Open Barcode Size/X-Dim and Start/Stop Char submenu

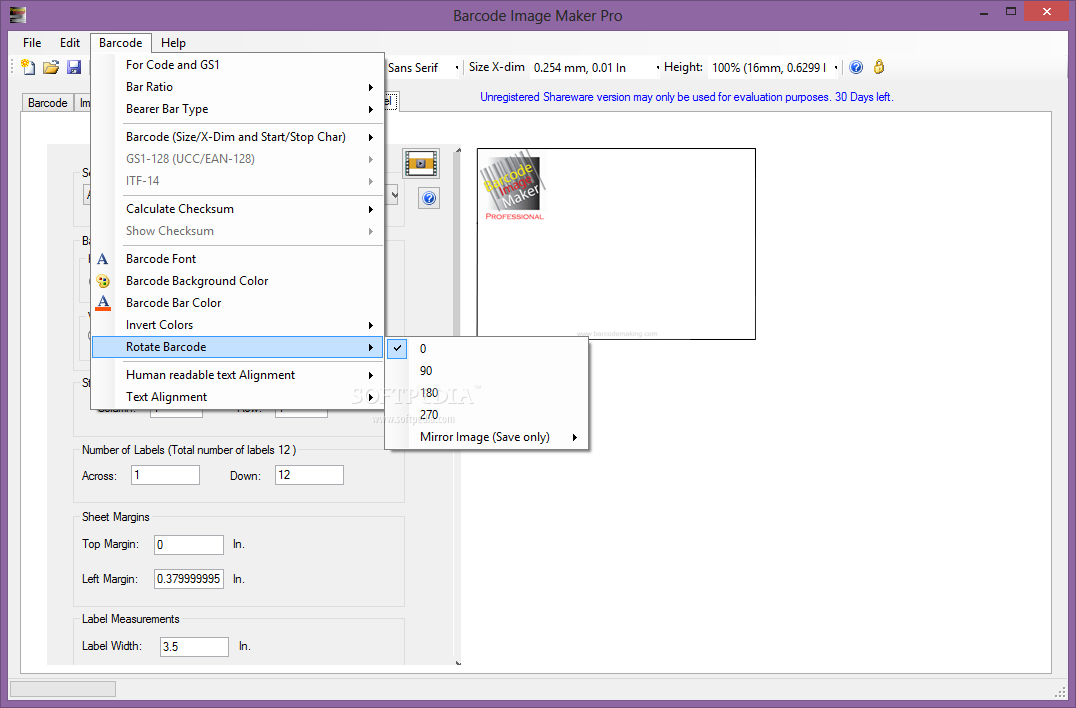click(237, 137)
